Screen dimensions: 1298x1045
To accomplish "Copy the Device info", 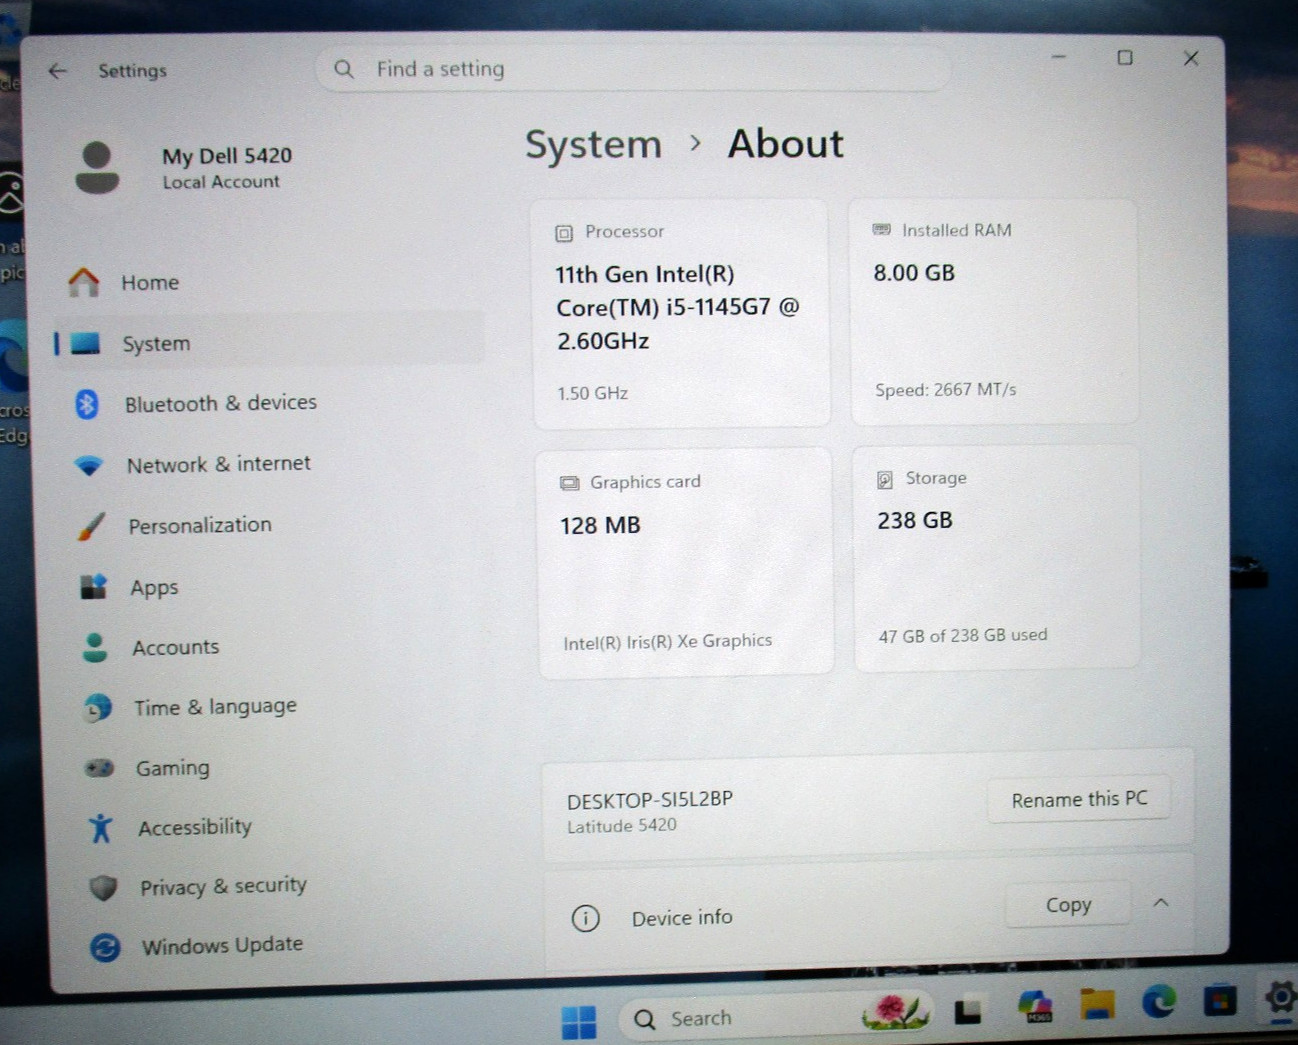I will tap(1068, 905).
